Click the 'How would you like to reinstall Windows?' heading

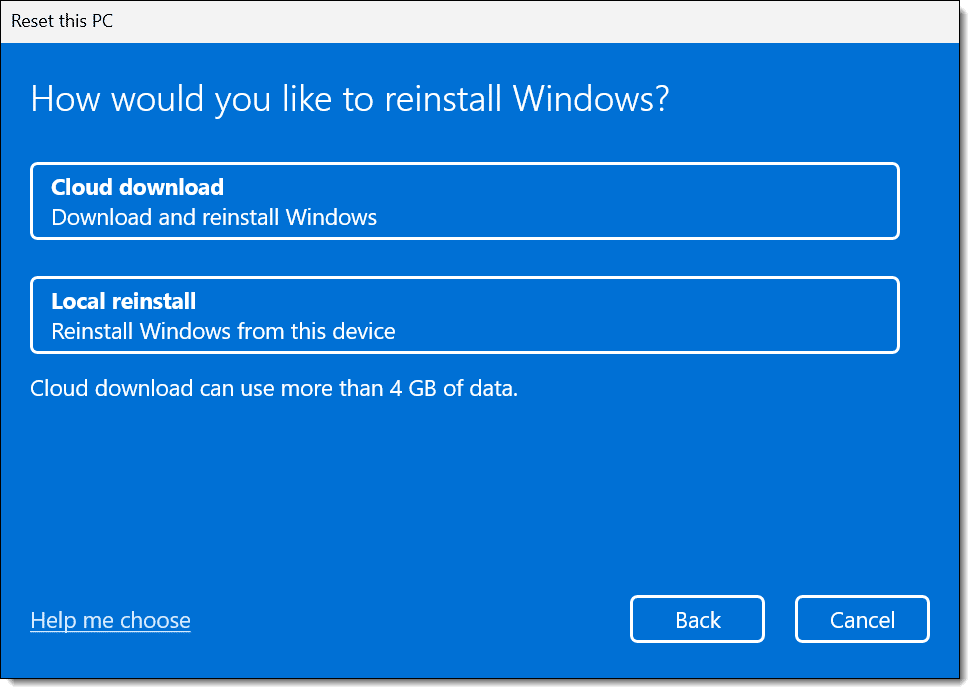click(350, 99)
